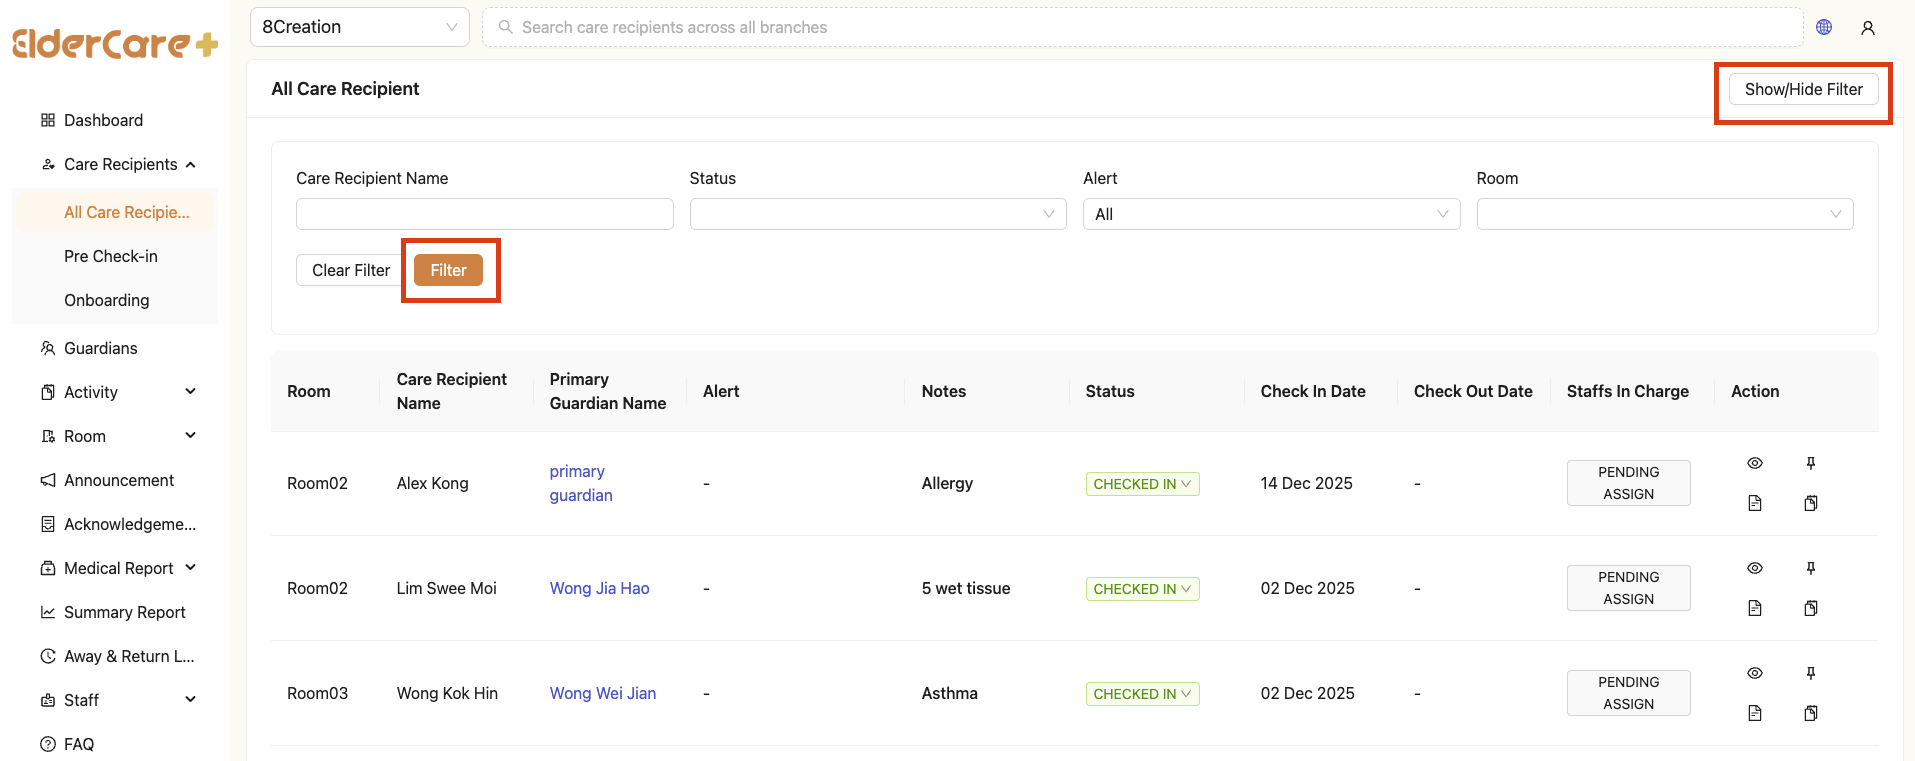
Task: Change Alex Kong's CHECKED IN status dropdown
Action: coord(1142,484)
